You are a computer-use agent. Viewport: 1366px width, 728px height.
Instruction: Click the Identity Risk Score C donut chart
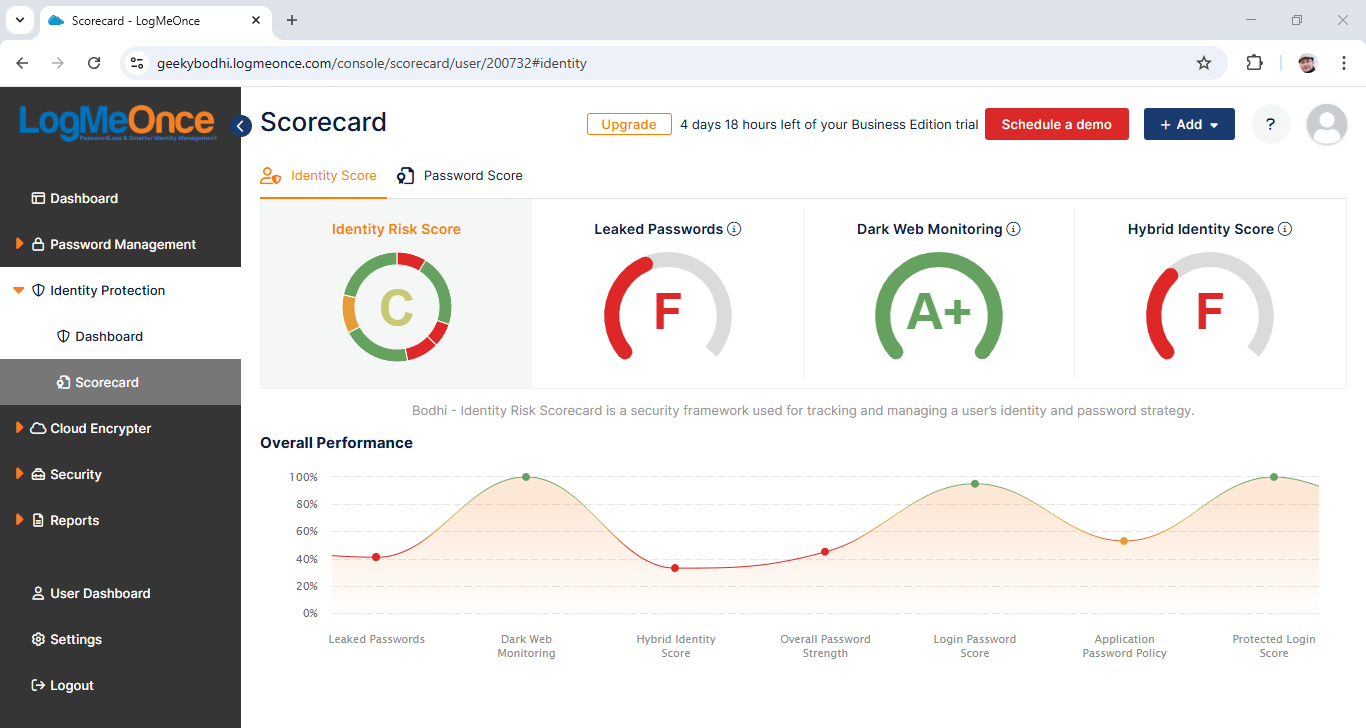coord(396,307)
